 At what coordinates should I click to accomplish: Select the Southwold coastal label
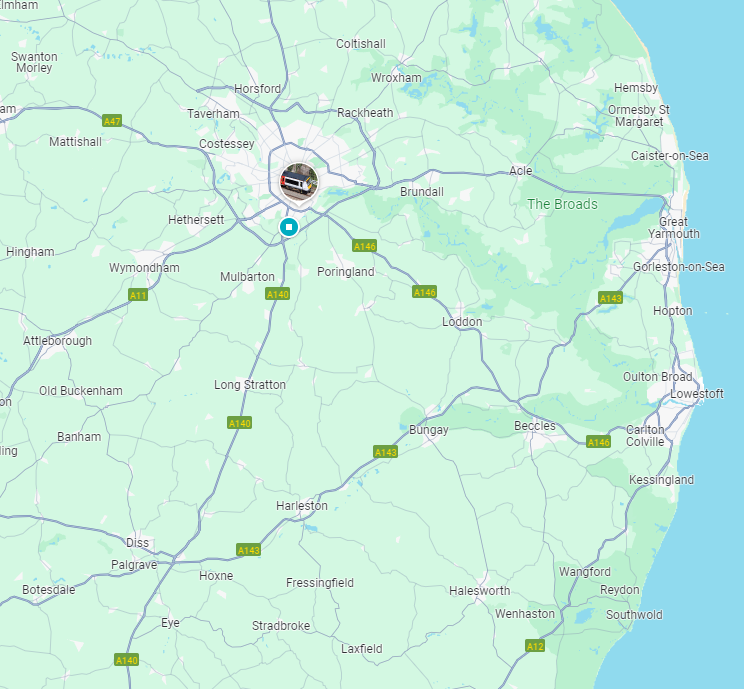(634, 615)
